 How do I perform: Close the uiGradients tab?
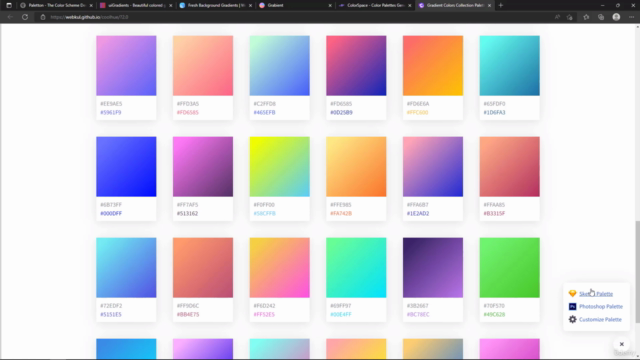click(171, 5)
